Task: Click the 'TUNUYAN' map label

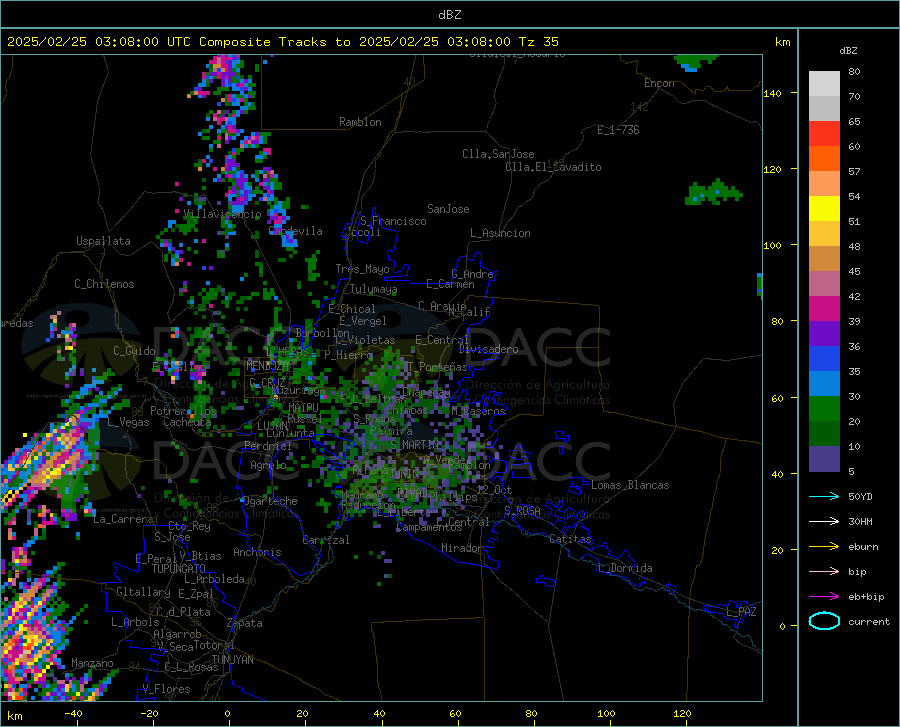Action: coord(232,660)
